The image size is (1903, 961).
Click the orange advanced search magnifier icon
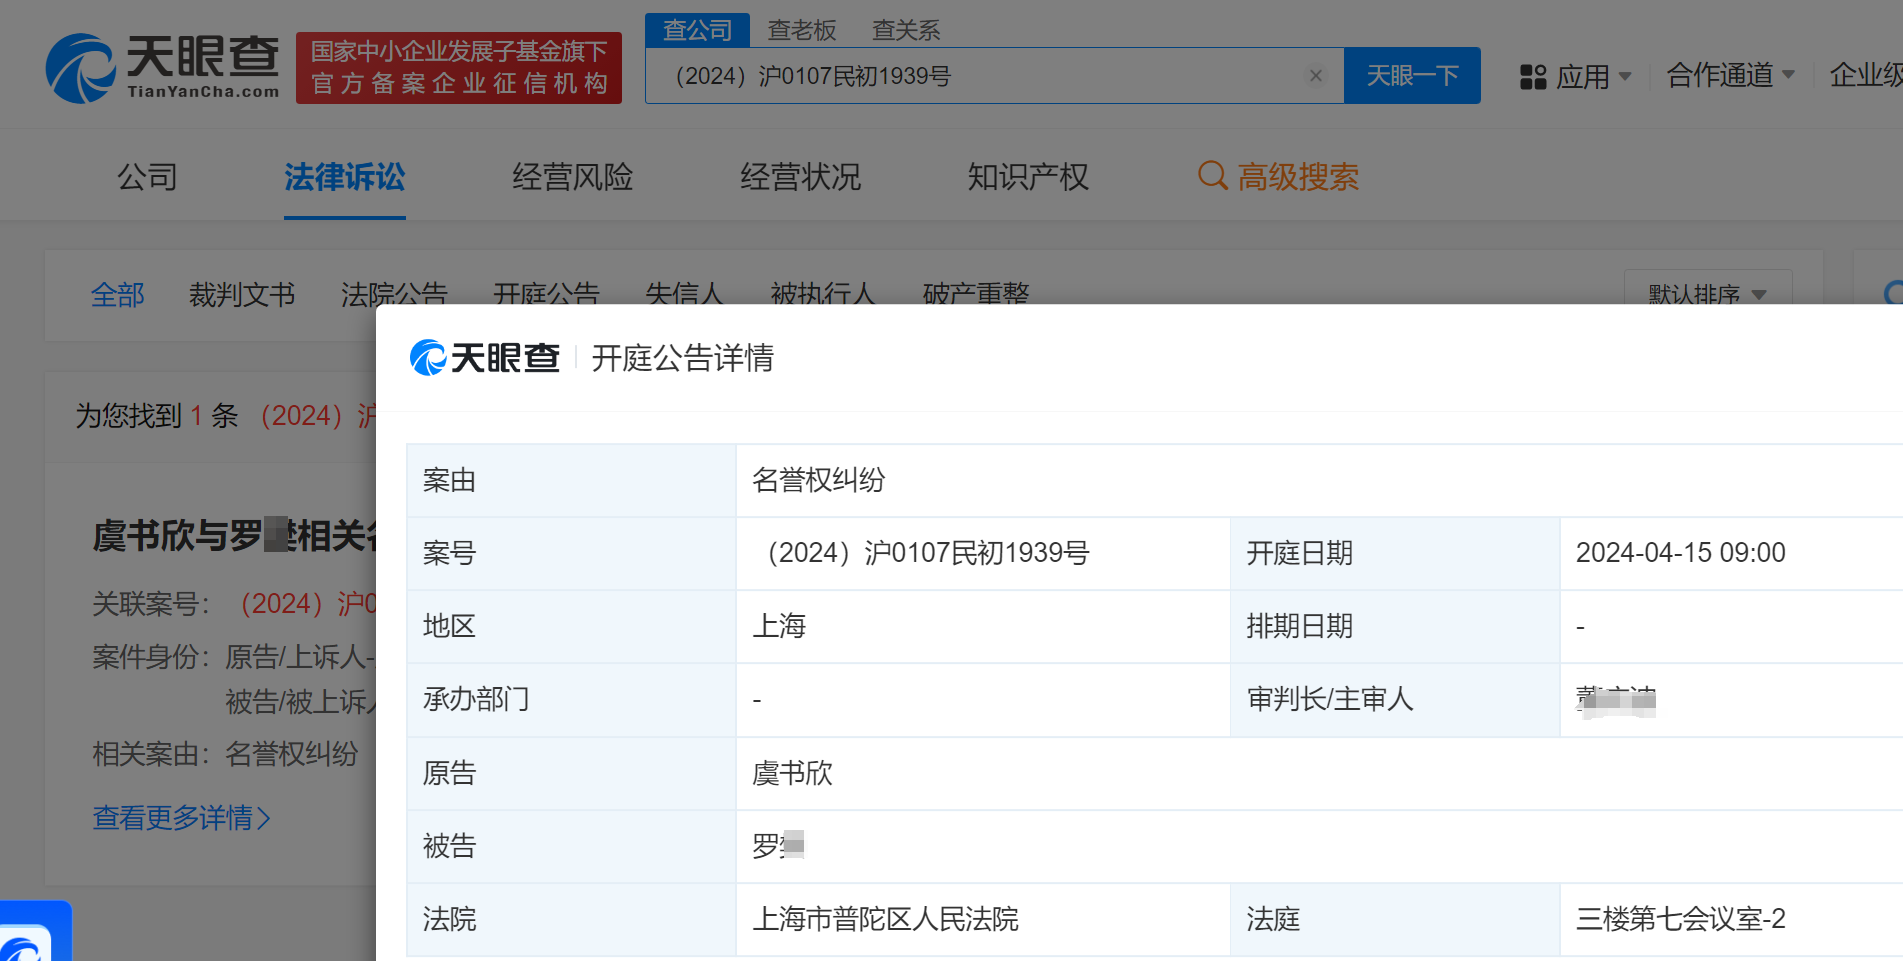(x=1212, y=176)
